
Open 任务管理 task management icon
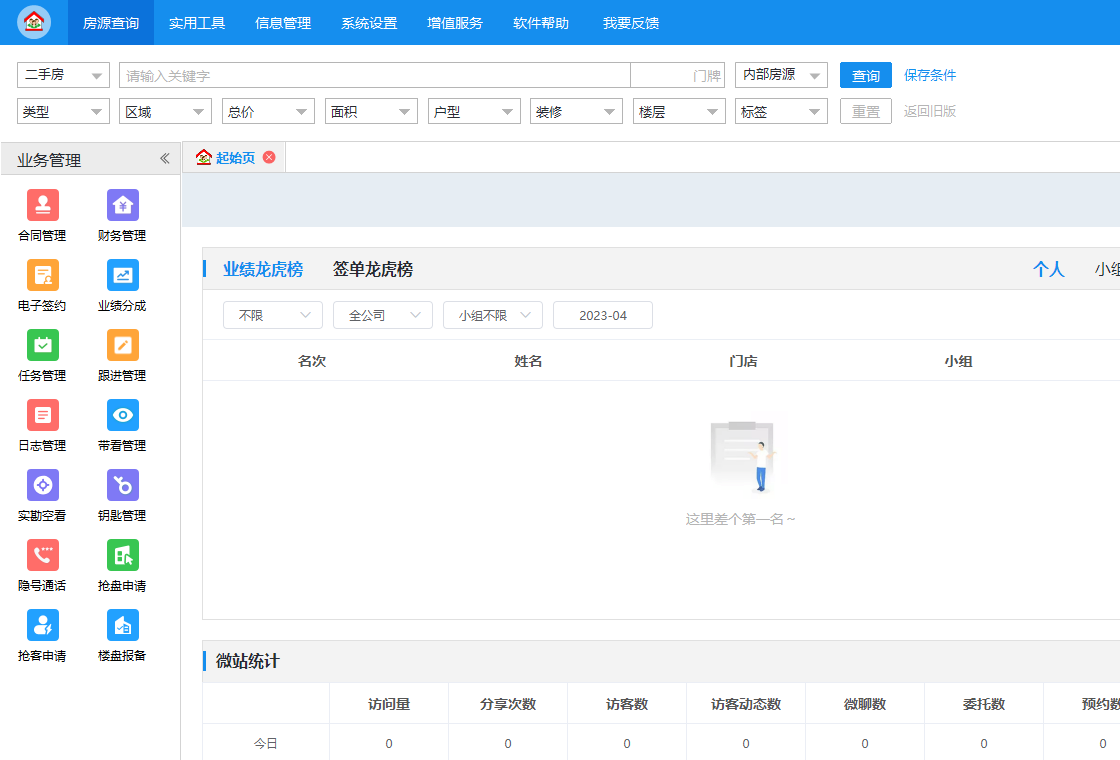[x=43, y=346]
